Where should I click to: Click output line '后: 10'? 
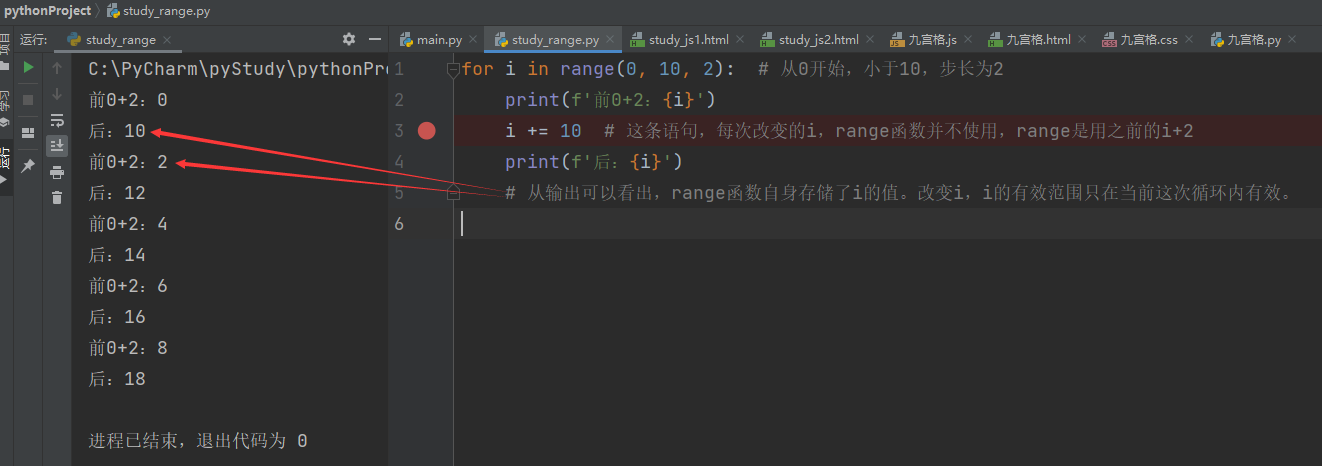[x=117, y=131]
